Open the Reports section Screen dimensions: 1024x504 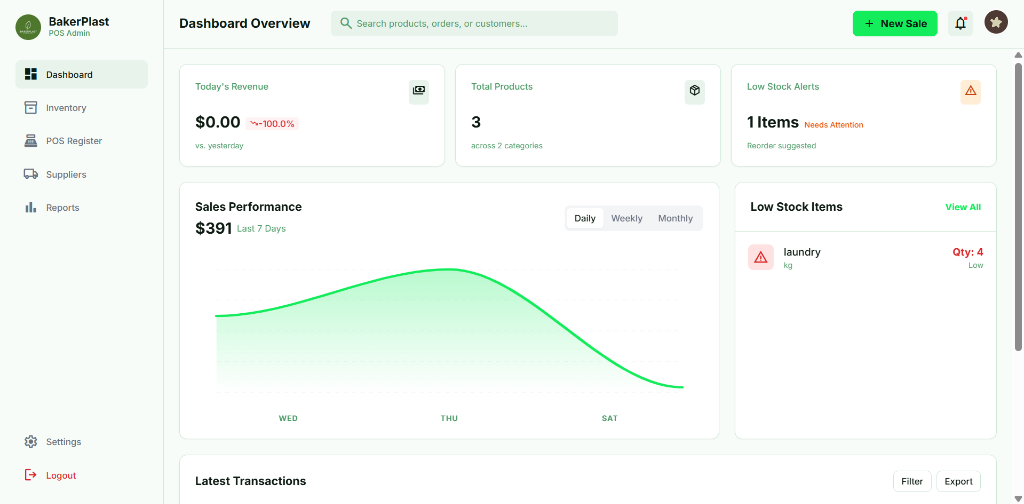(62, 208)
